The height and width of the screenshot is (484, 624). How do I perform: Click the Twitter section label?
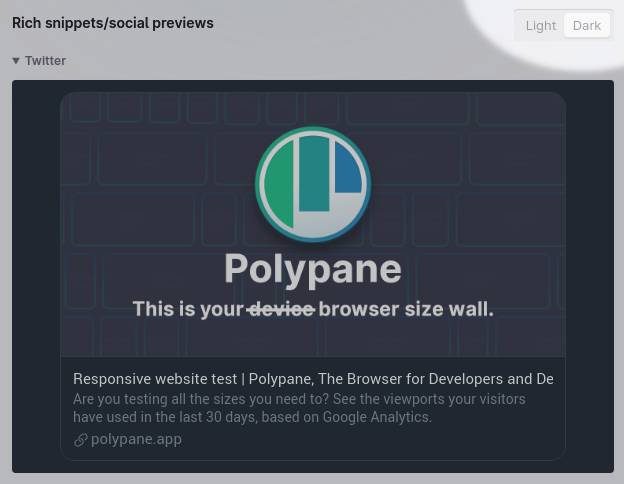(x=45, y=60)
